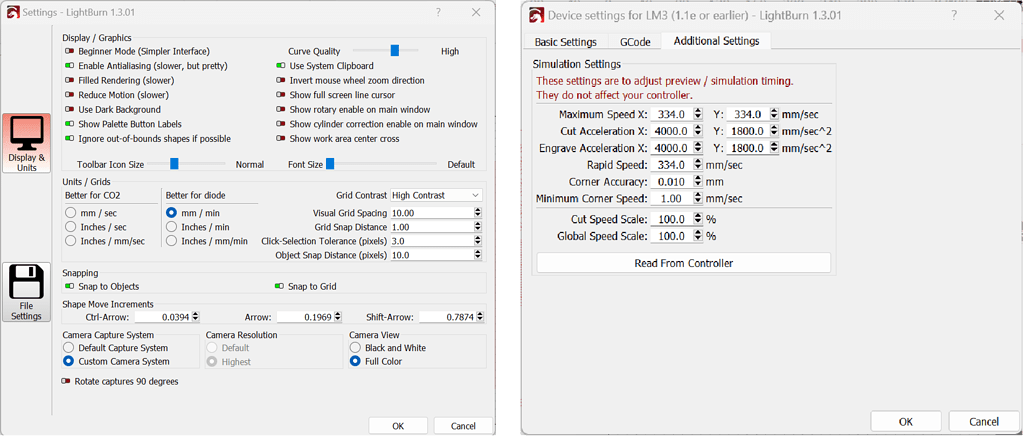Select Custom Camera System
The width and height of the screenshot is (1024, 438).
click(x=69, y=362)
